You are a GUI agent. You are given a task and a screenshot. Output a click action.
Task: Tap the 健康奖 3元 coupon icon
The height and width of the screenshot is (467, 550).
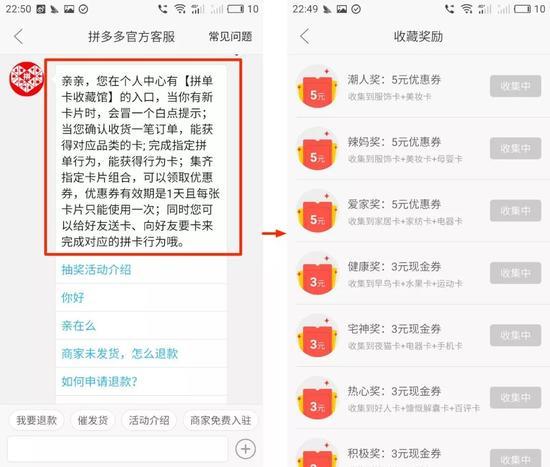tap(318, 273)
